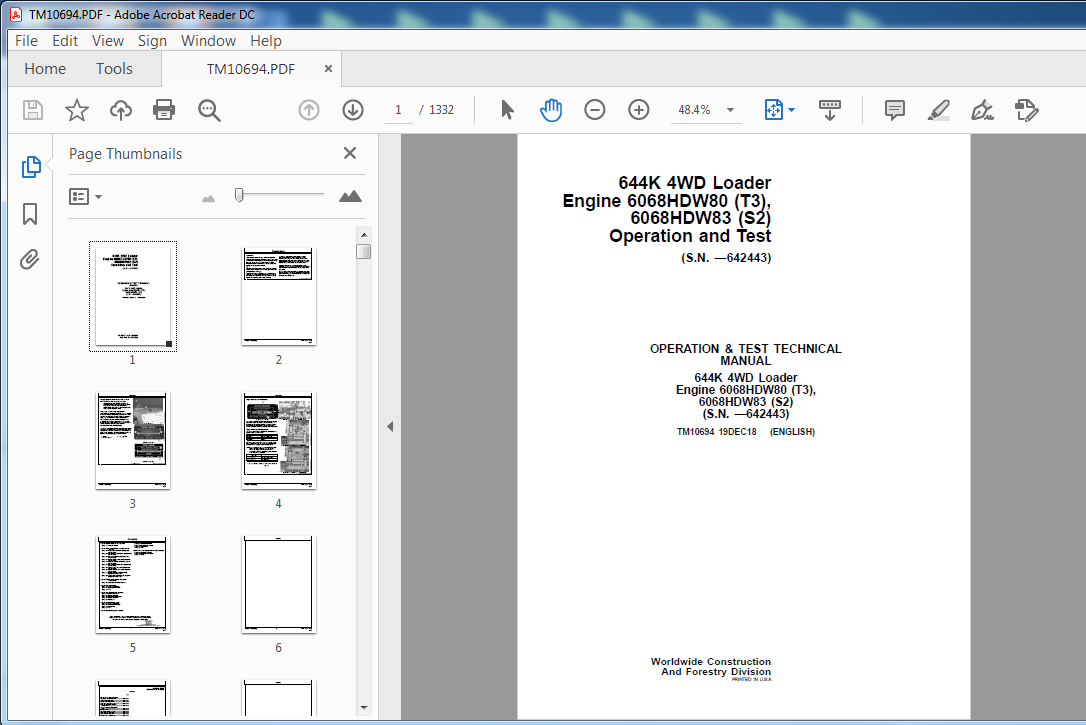Click enlarge thumbnail size icon
Screen dimensions: 1086x725
(350, 197)
